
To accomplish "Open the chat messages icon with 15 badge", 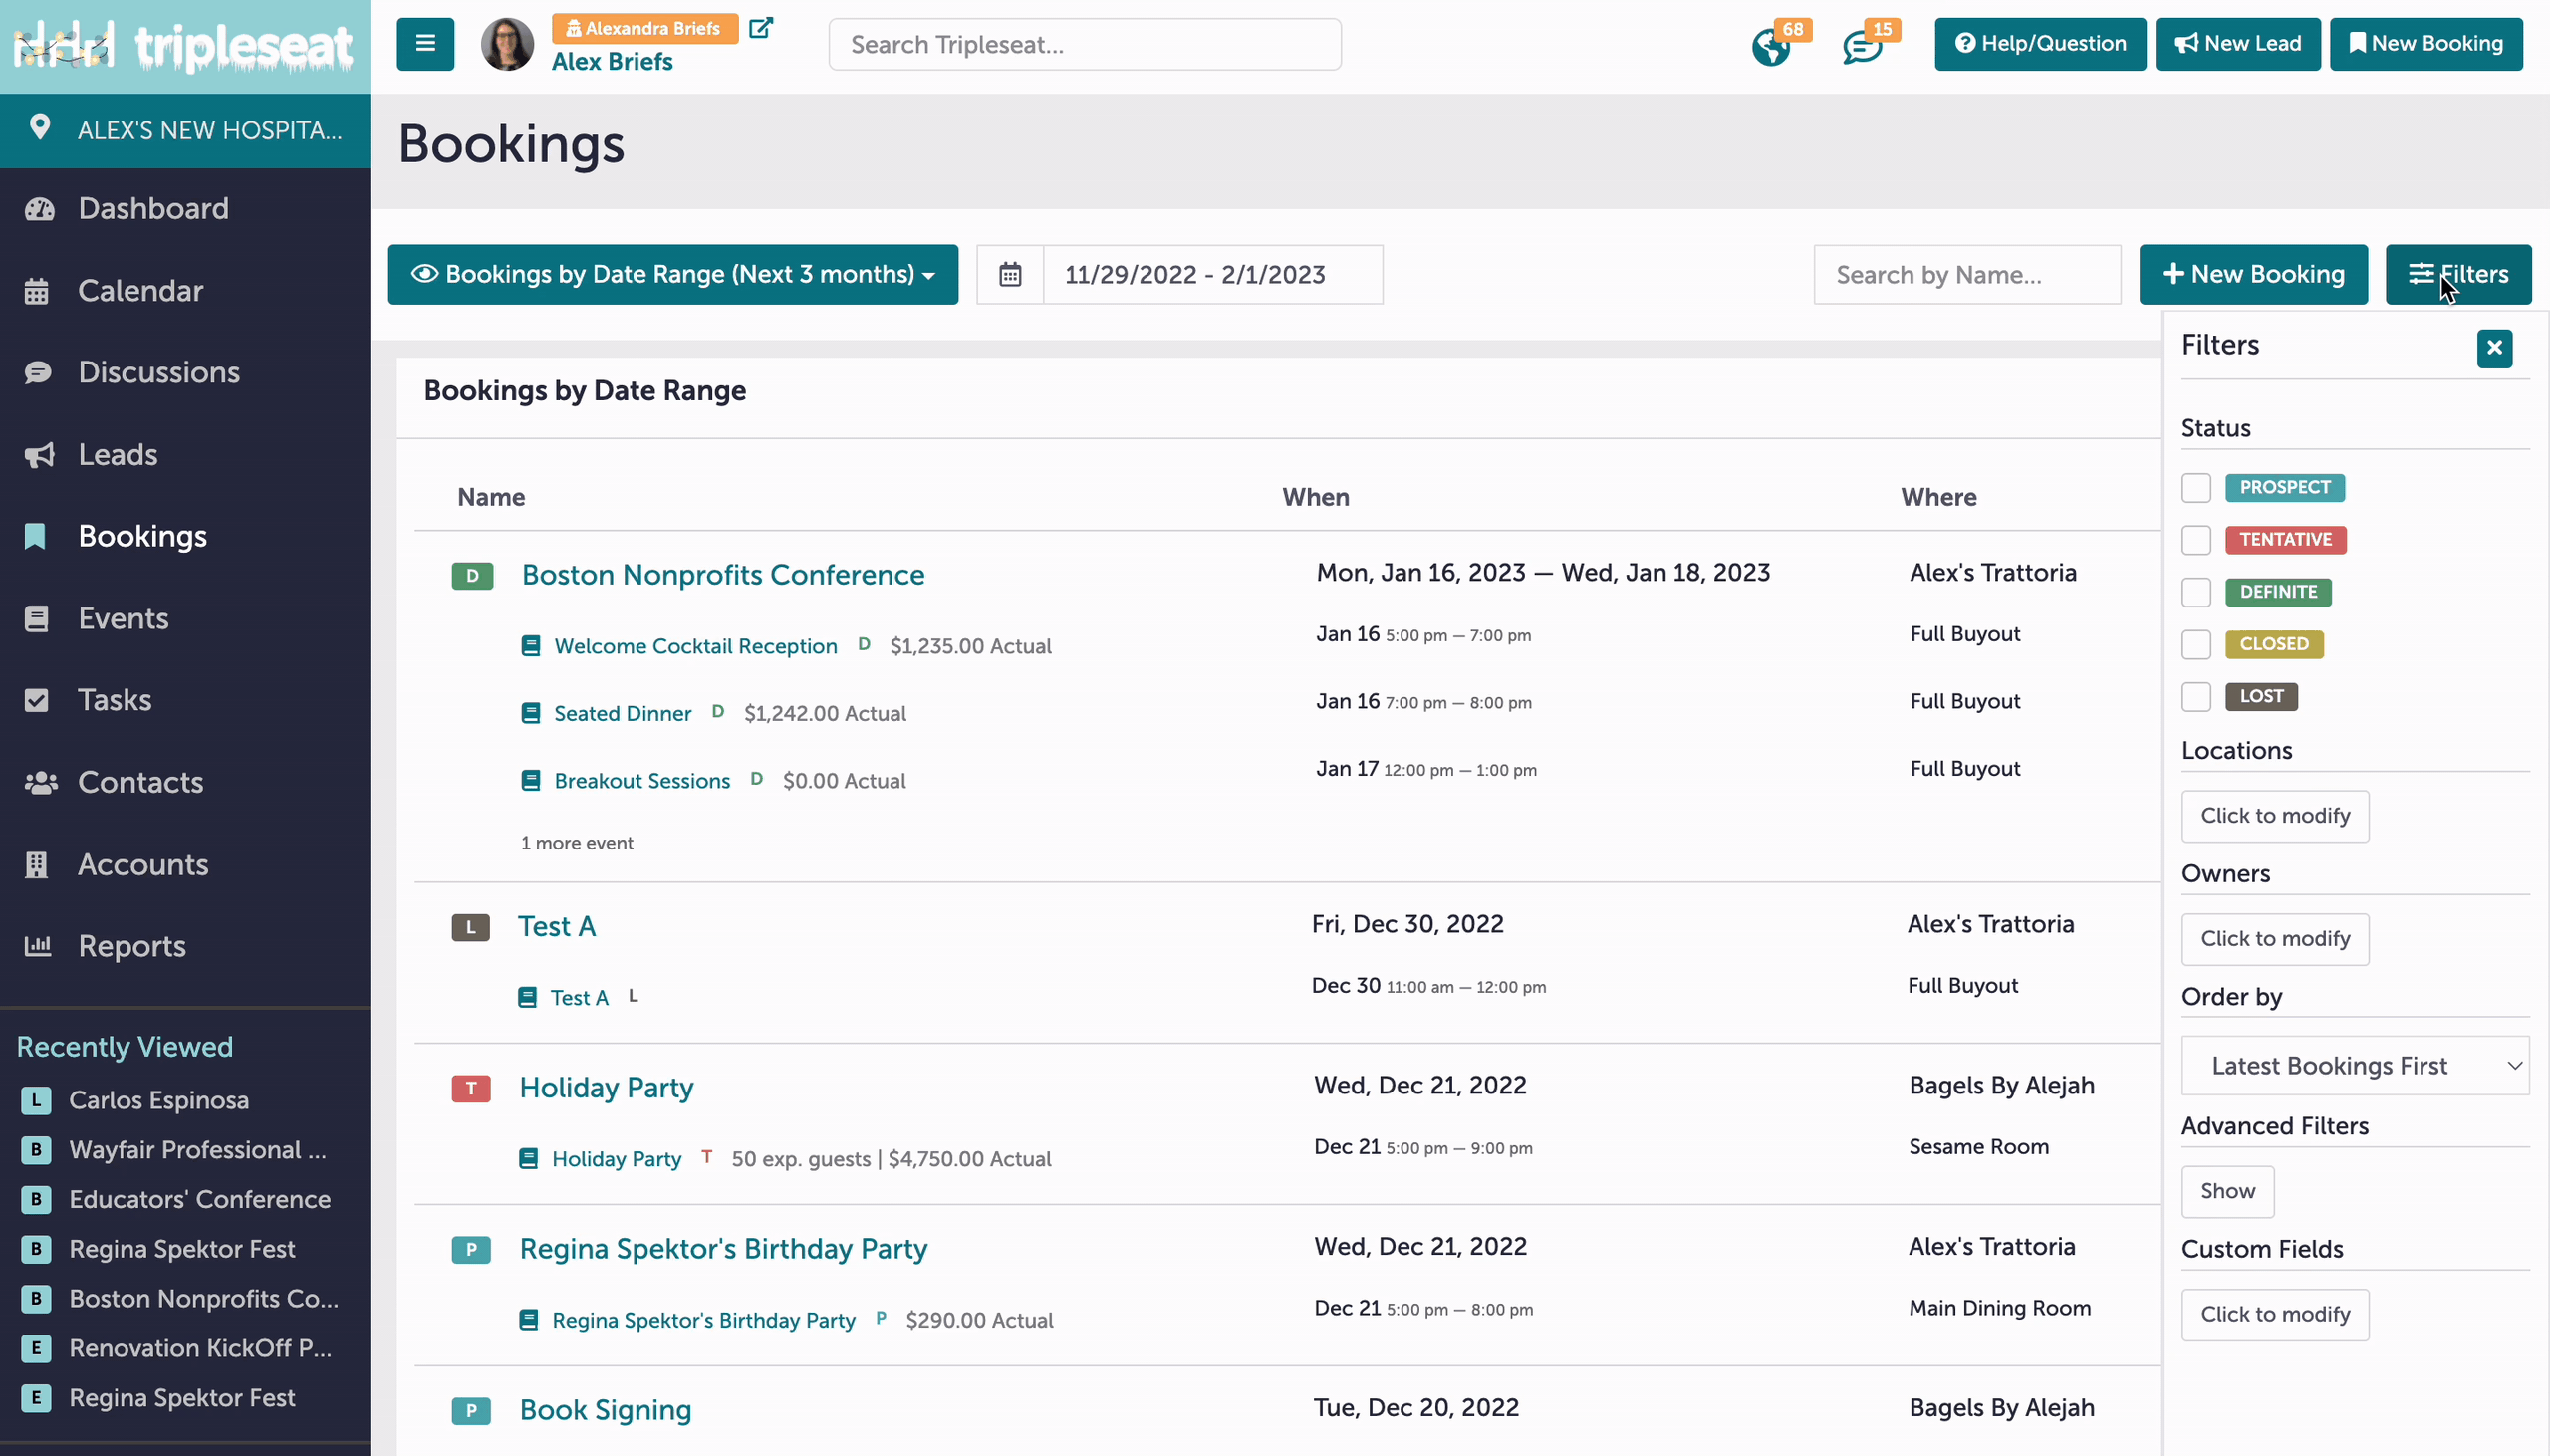I will [1862, 46].
